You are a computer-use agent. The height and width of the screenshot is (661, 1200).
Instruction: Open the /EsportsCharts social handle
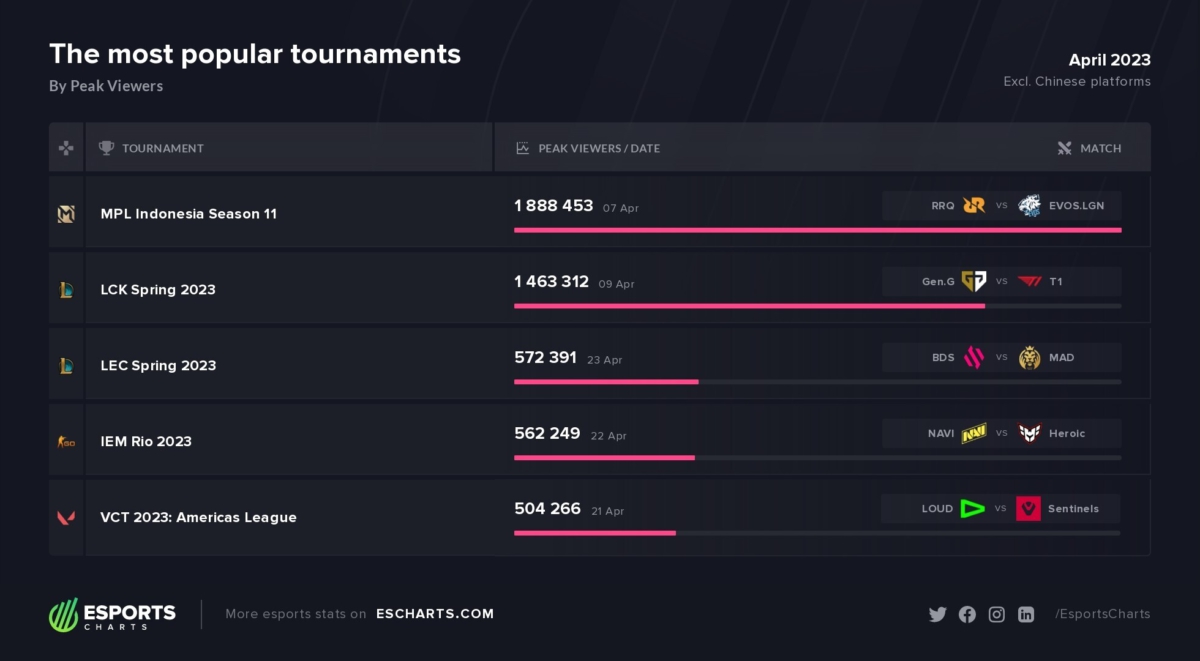[1102, 614]
